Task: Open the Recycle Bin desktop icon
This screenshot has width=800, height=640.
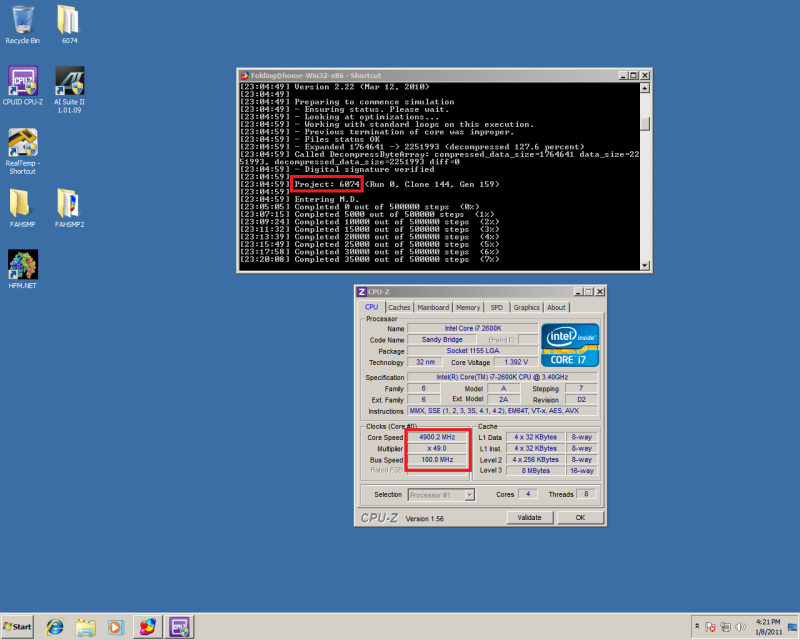Action: 22,24
